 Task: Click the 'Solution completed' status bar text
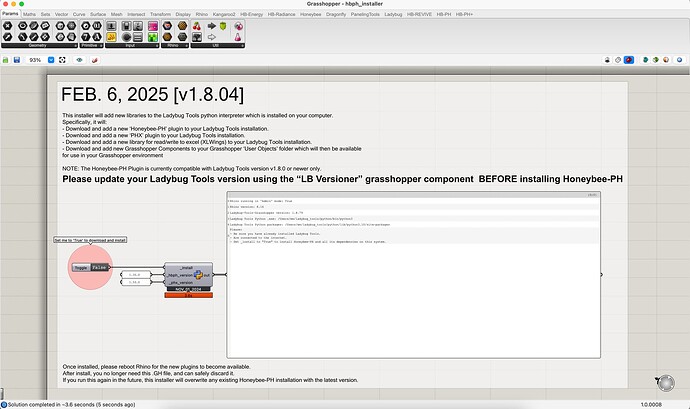tap(72, 405)
